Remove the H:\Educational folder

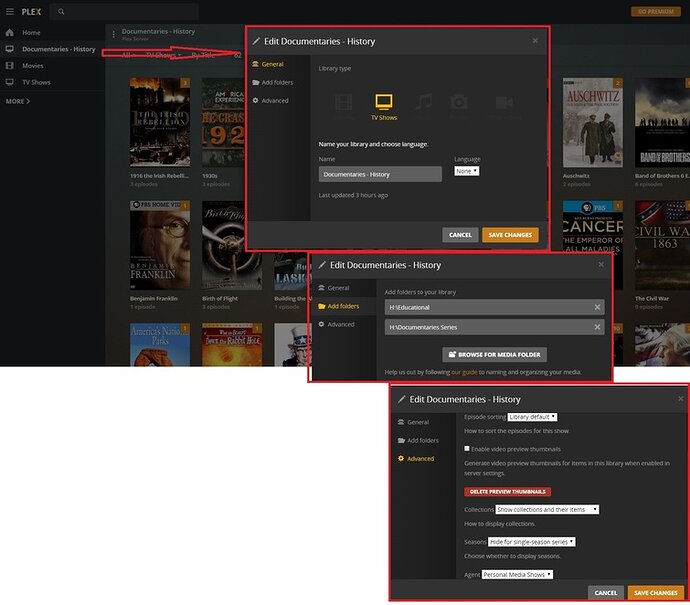point(597,307)
